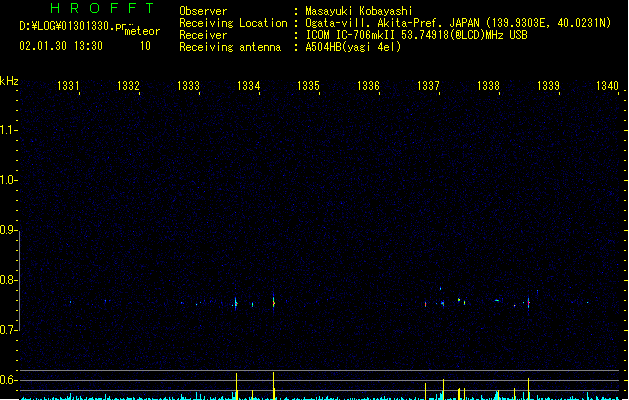Click the 0.6 frequency axis label
Viewport: 629px width, 400px height.
click(8, 380)
